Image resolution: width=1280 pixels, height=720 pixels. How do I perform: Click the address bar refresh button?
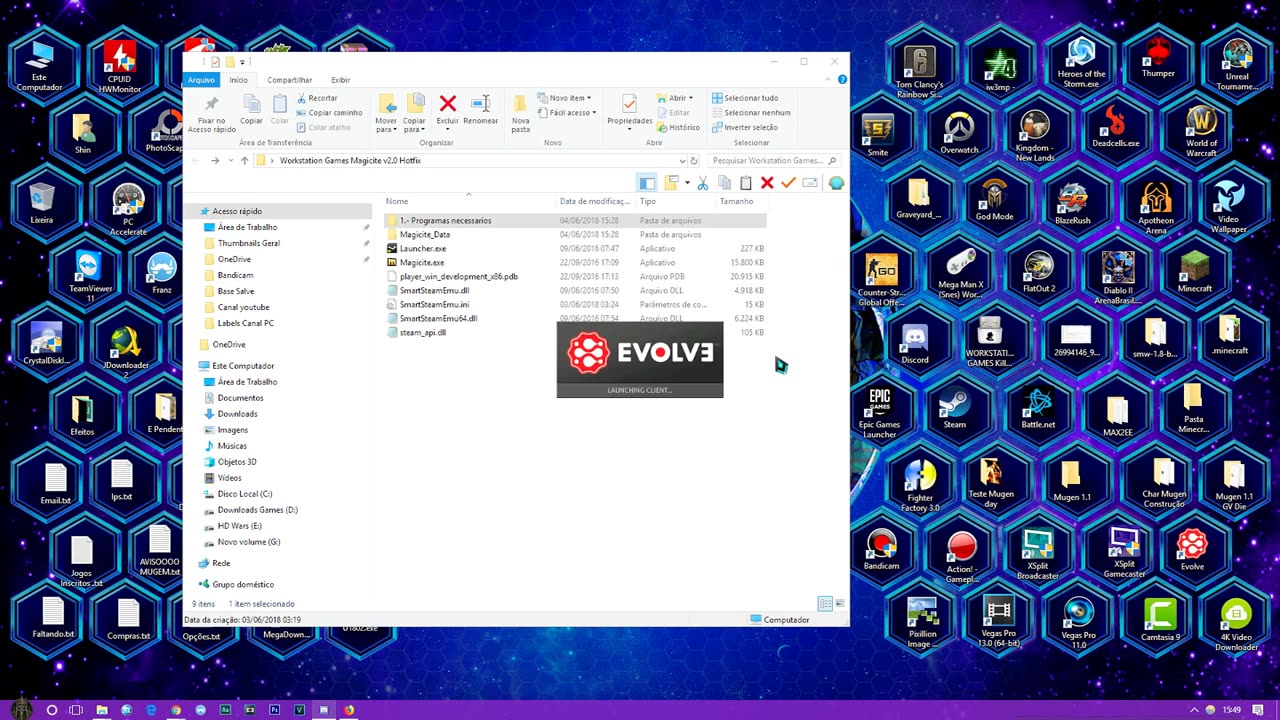coord(694,160)
